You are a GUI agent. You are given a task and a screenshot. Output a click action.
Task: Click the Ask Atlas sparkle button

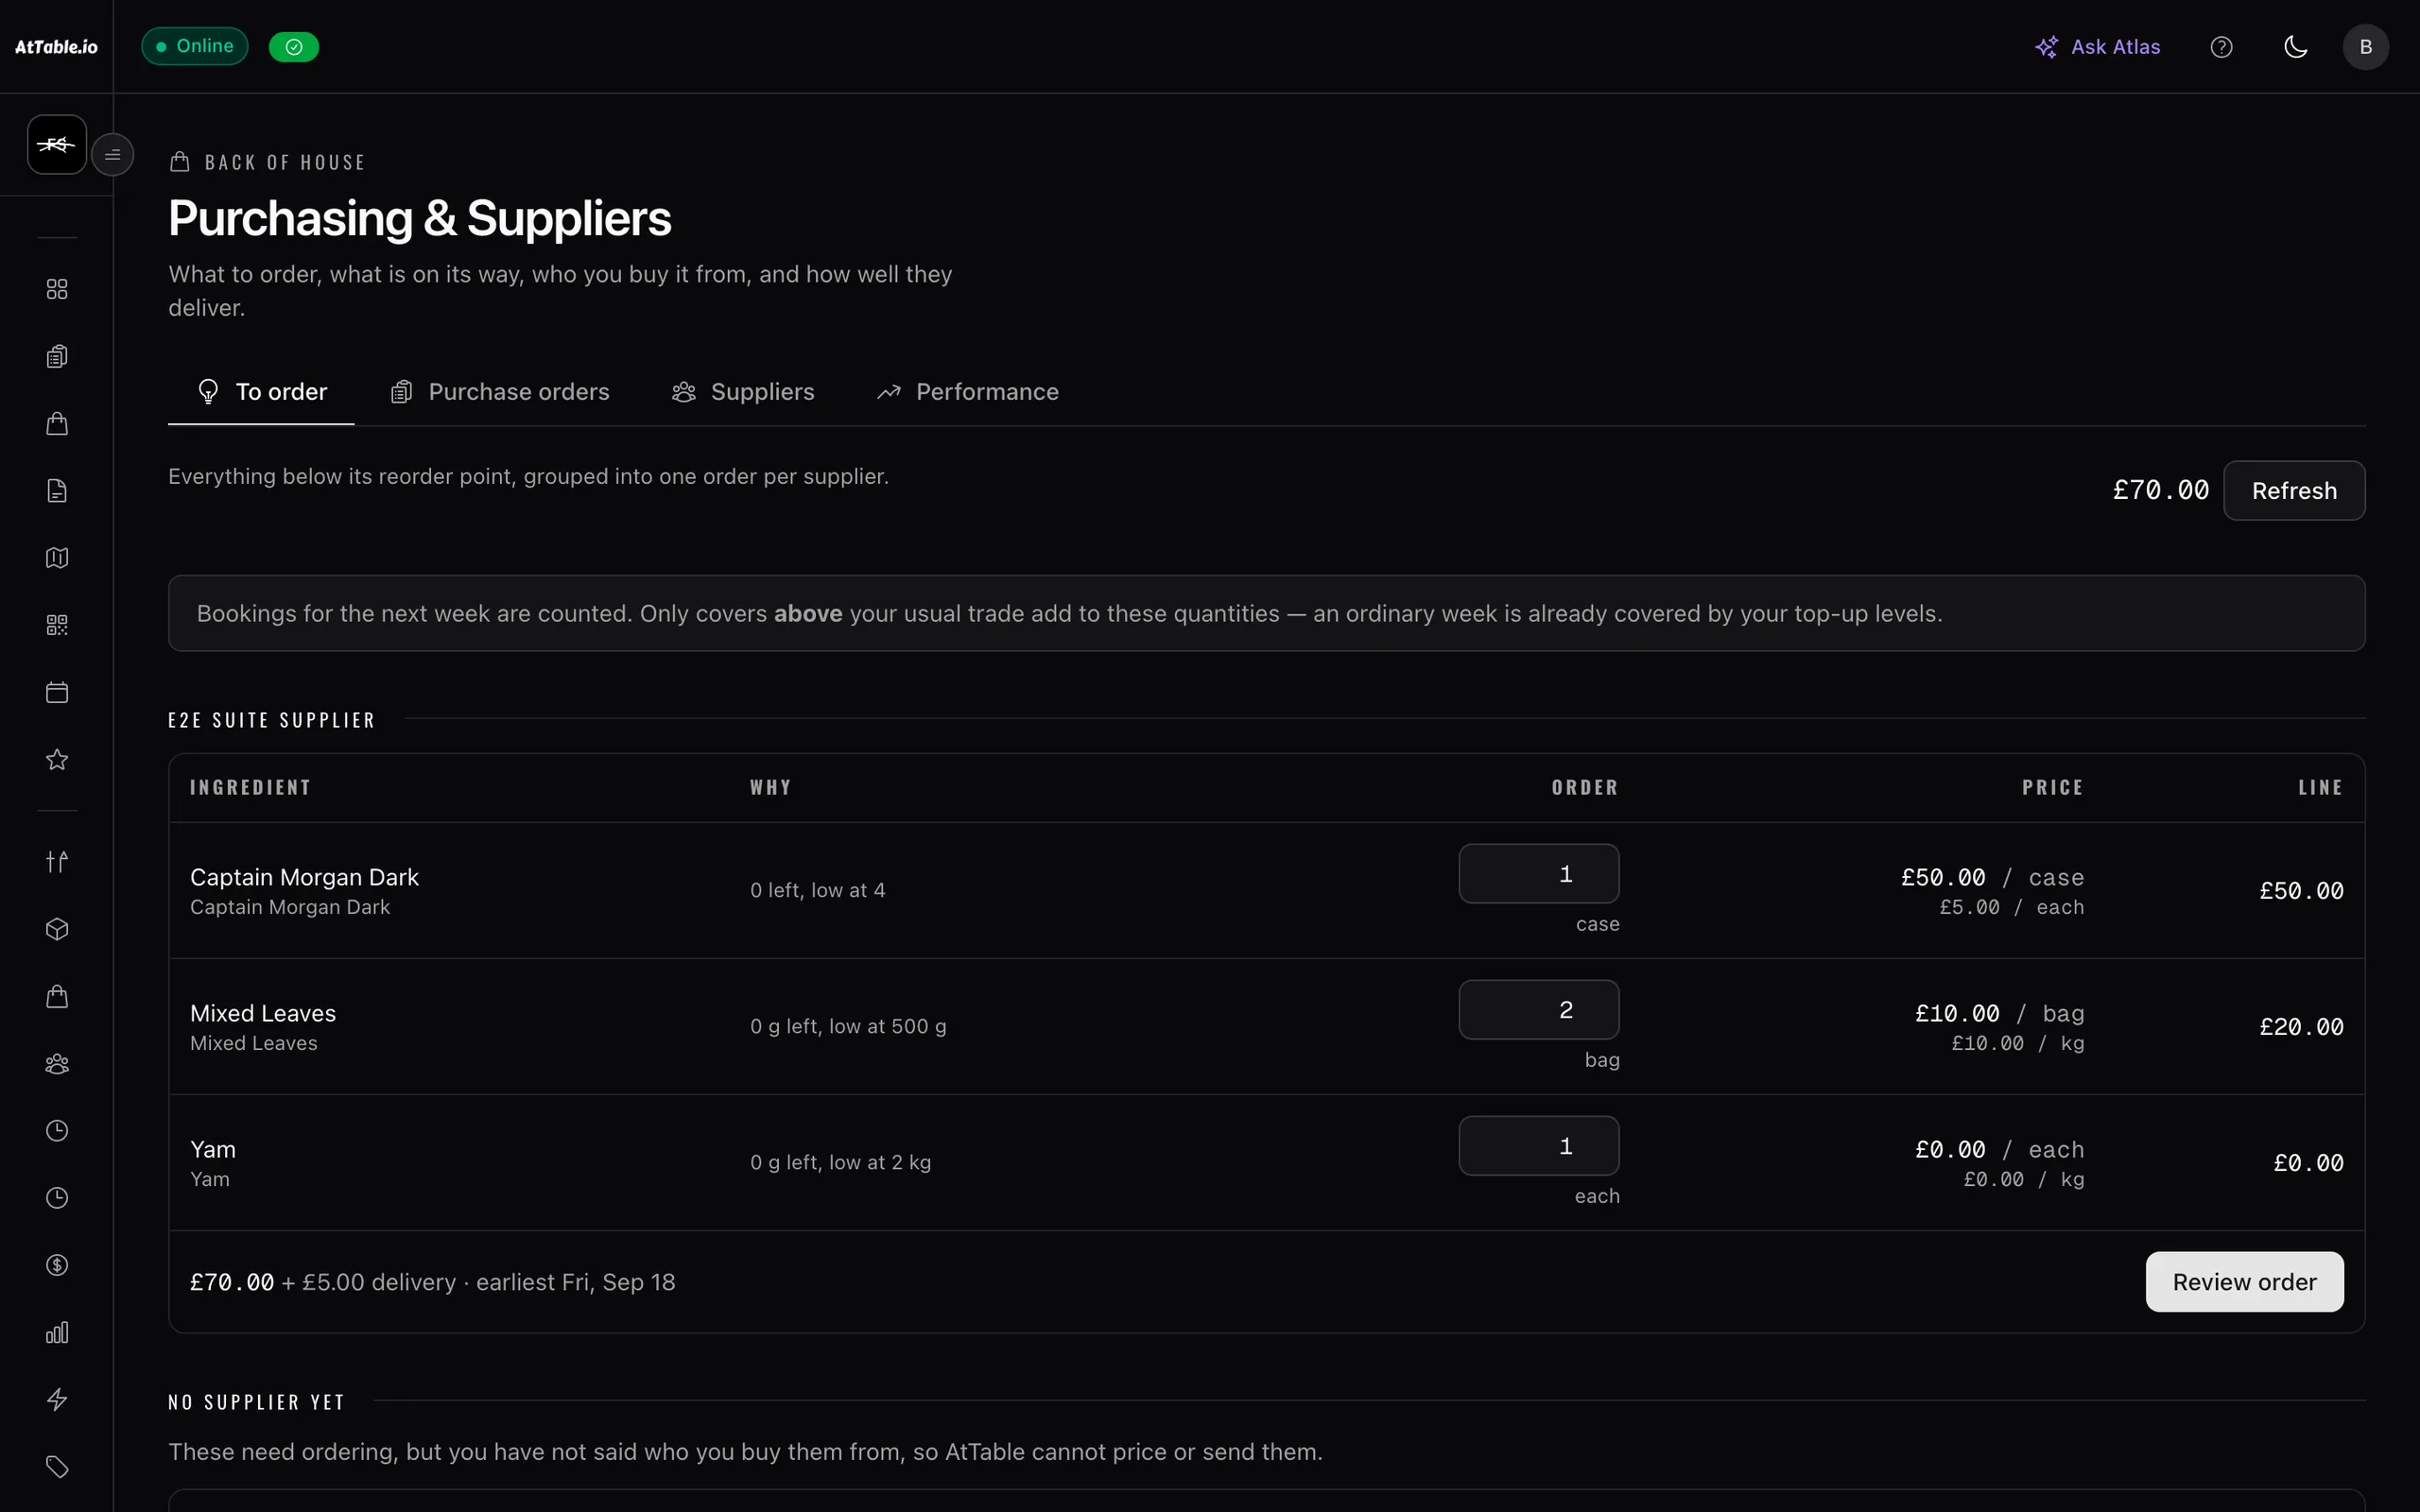2098,47
